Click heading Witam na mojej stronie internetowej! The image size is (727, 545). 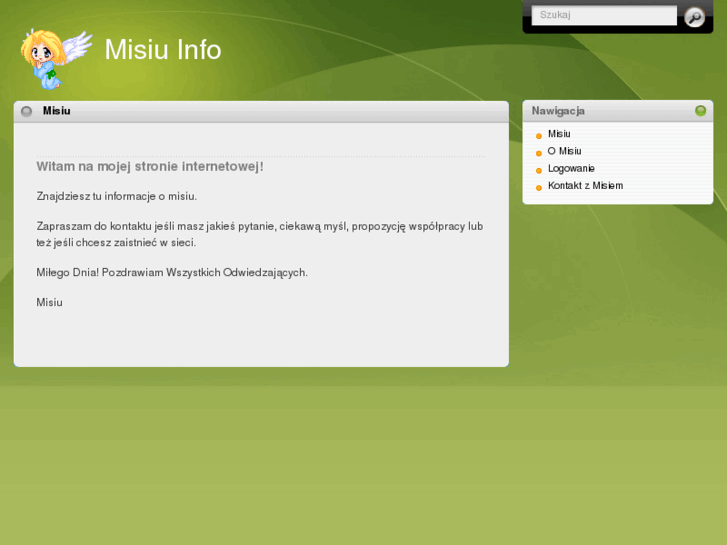[150, 167]
